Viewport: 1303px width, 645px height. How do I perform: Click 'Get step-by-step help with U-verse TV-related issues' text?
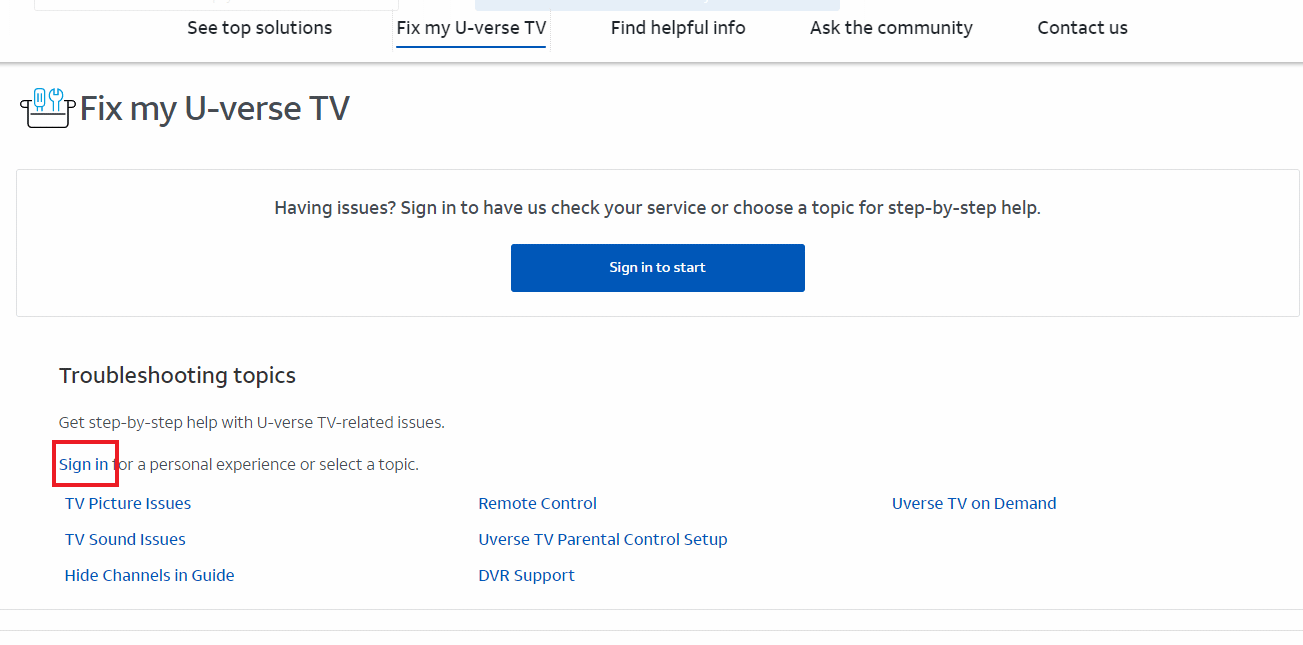[x=252, y=422]
